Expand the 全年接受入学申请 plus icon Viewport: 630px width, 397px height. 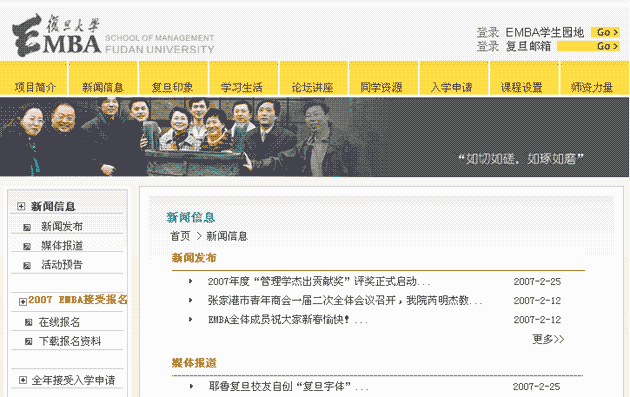(23, 380)
